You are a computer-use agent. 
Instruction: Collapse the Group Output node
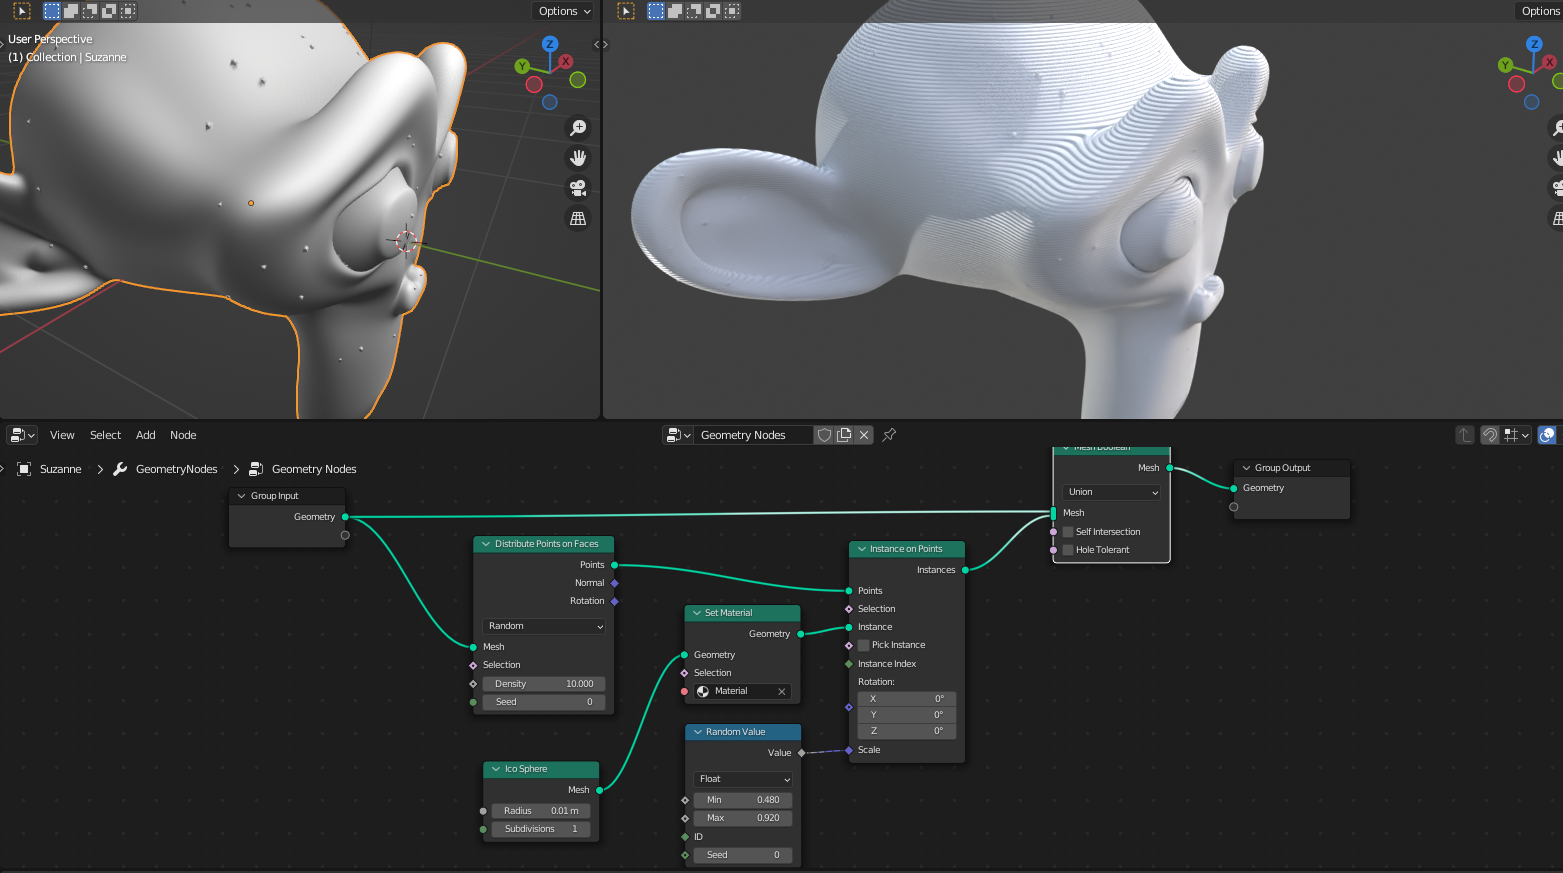[x=1246, y=468]
